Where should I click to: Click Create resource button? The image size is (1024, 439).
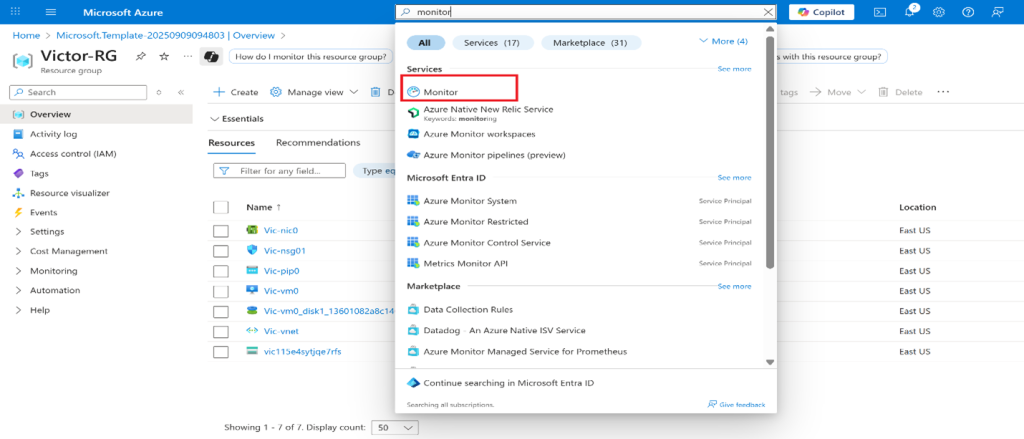[x=236, y=92]
